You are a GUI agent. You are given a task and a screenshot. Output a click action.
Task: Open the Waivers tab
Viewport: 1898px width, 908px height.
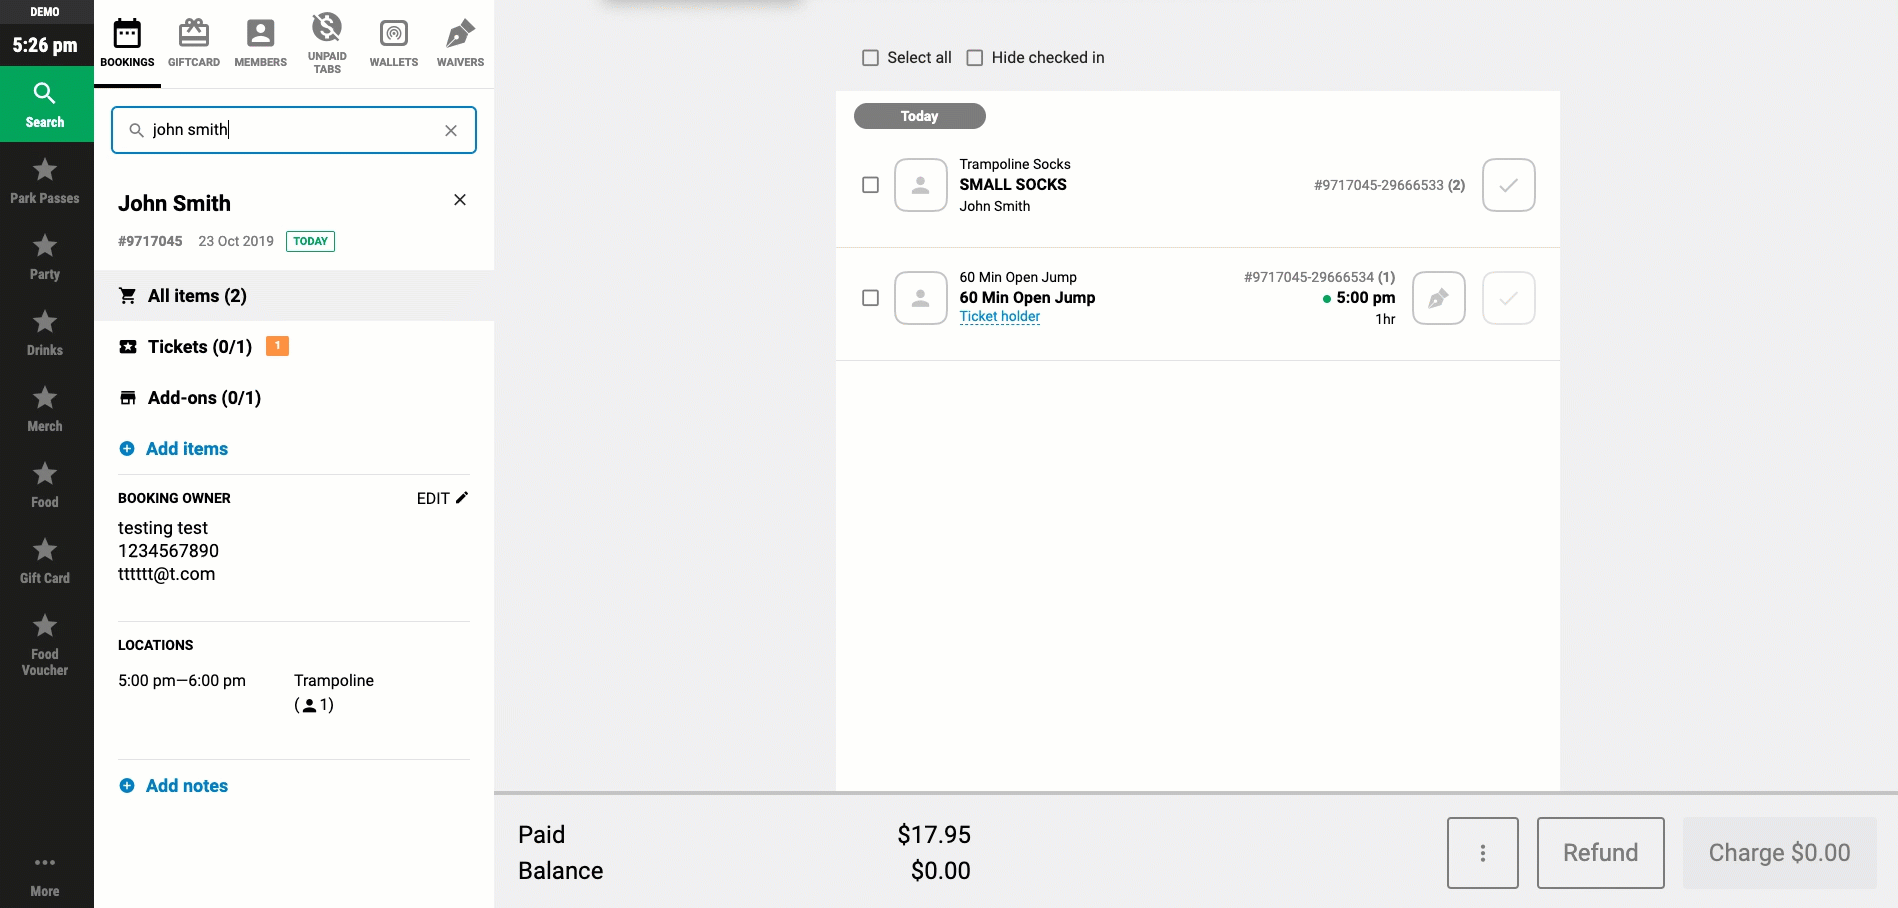point(460,43)
